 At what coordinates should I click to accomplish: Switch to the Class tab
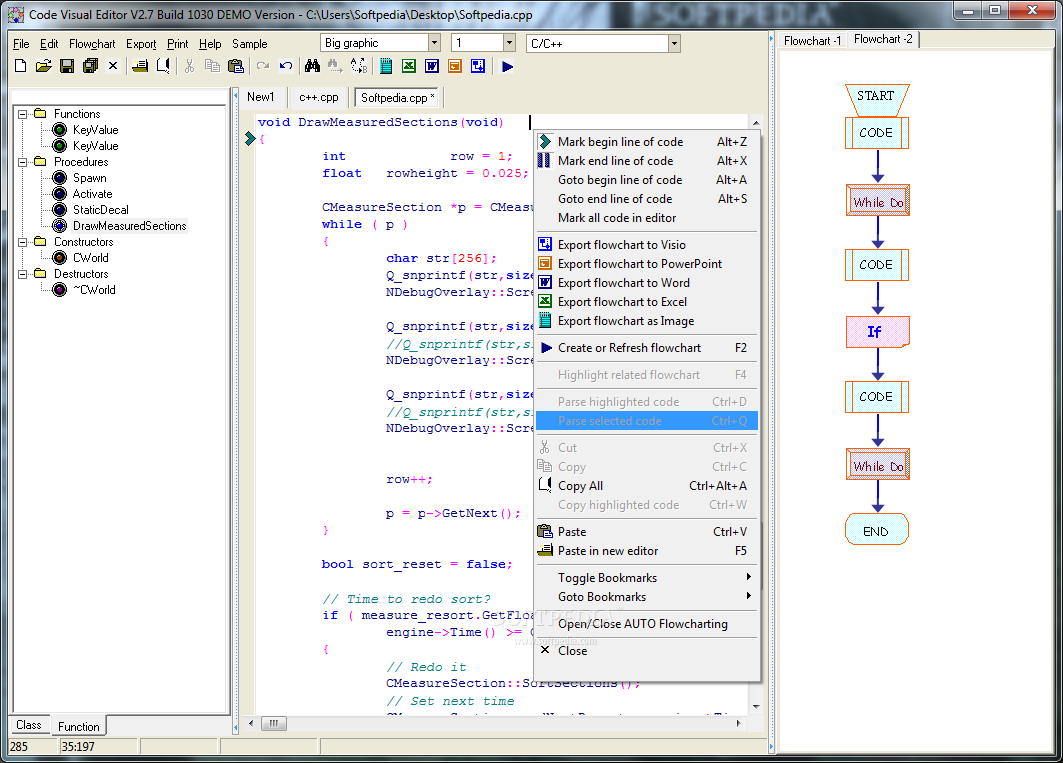(28, 725)
